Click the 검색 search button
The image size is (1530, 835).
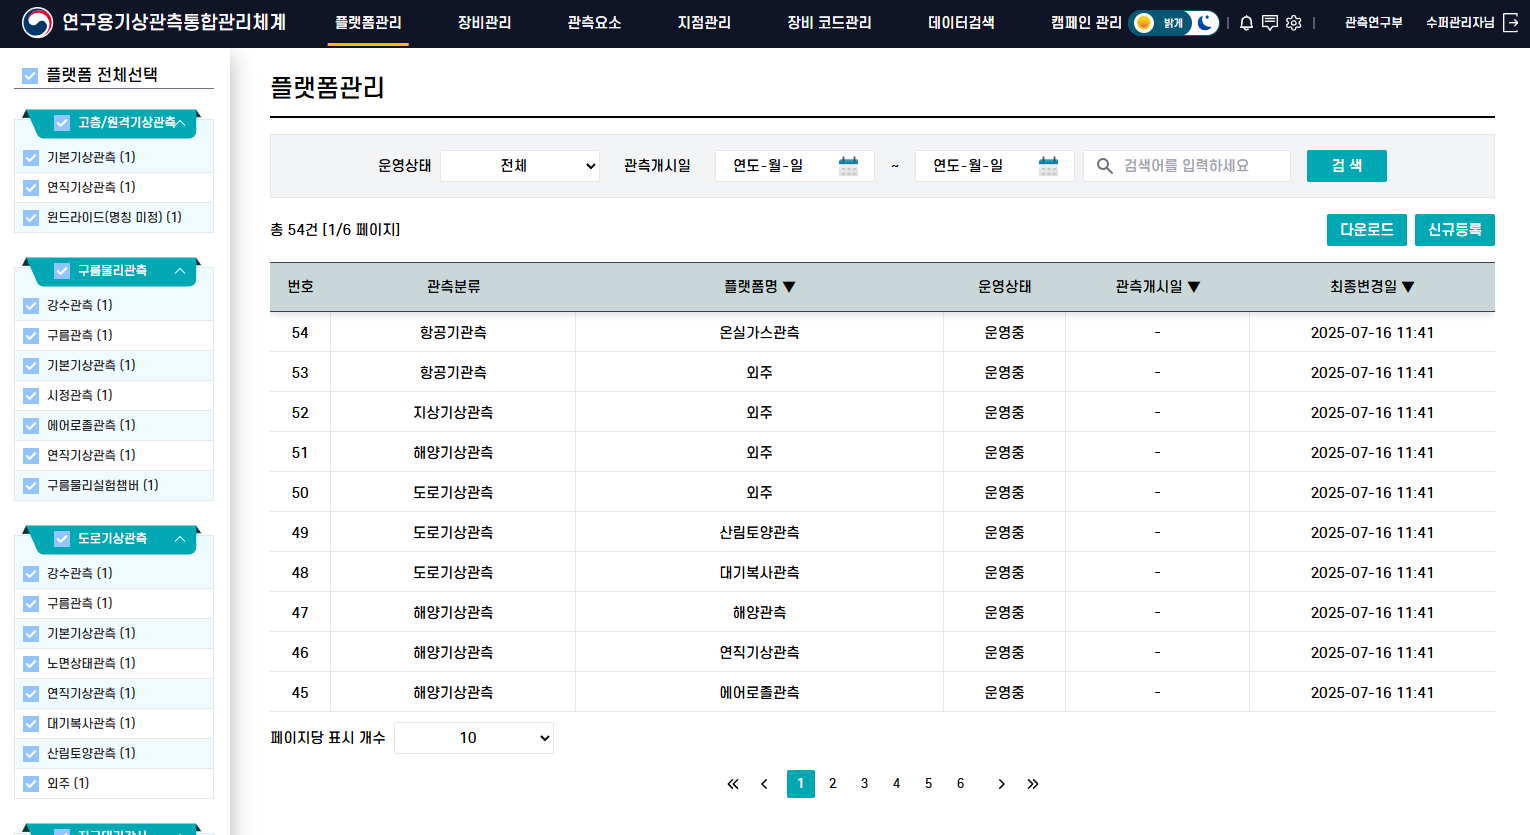1347,166
